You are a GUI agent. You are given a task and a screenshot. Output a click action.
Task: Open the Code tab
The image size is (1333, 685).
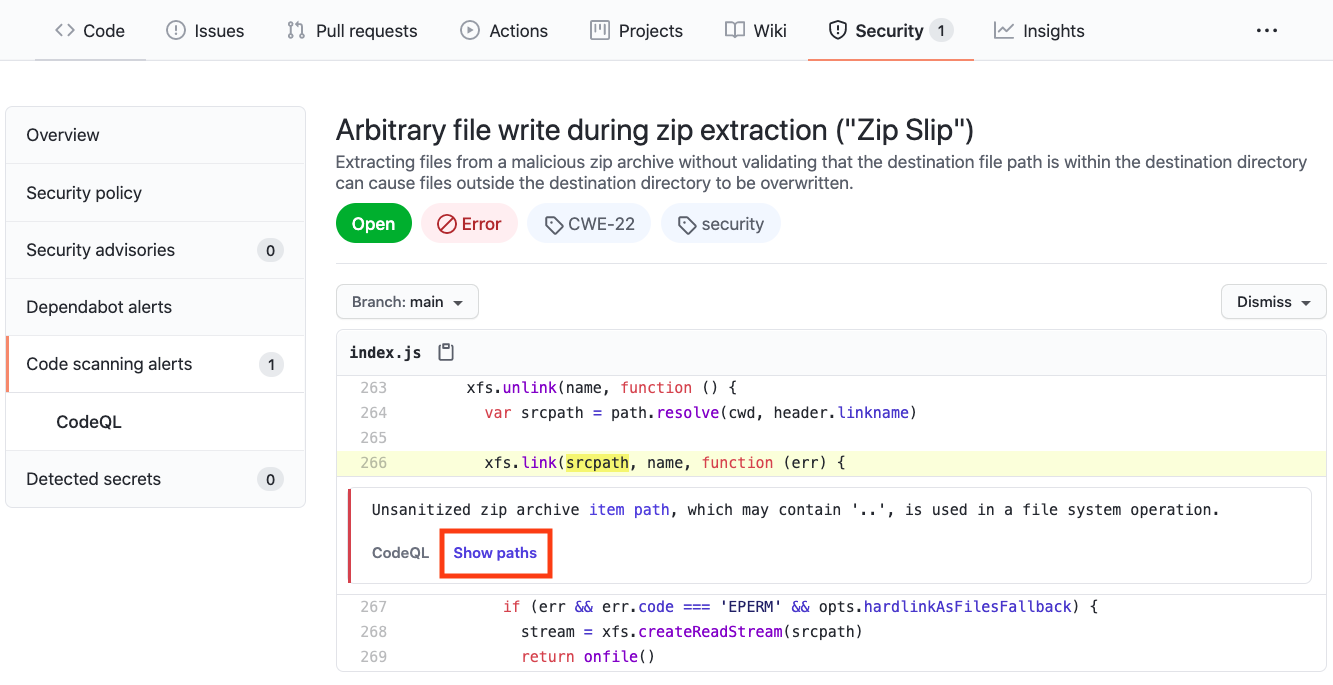point(90,31)
